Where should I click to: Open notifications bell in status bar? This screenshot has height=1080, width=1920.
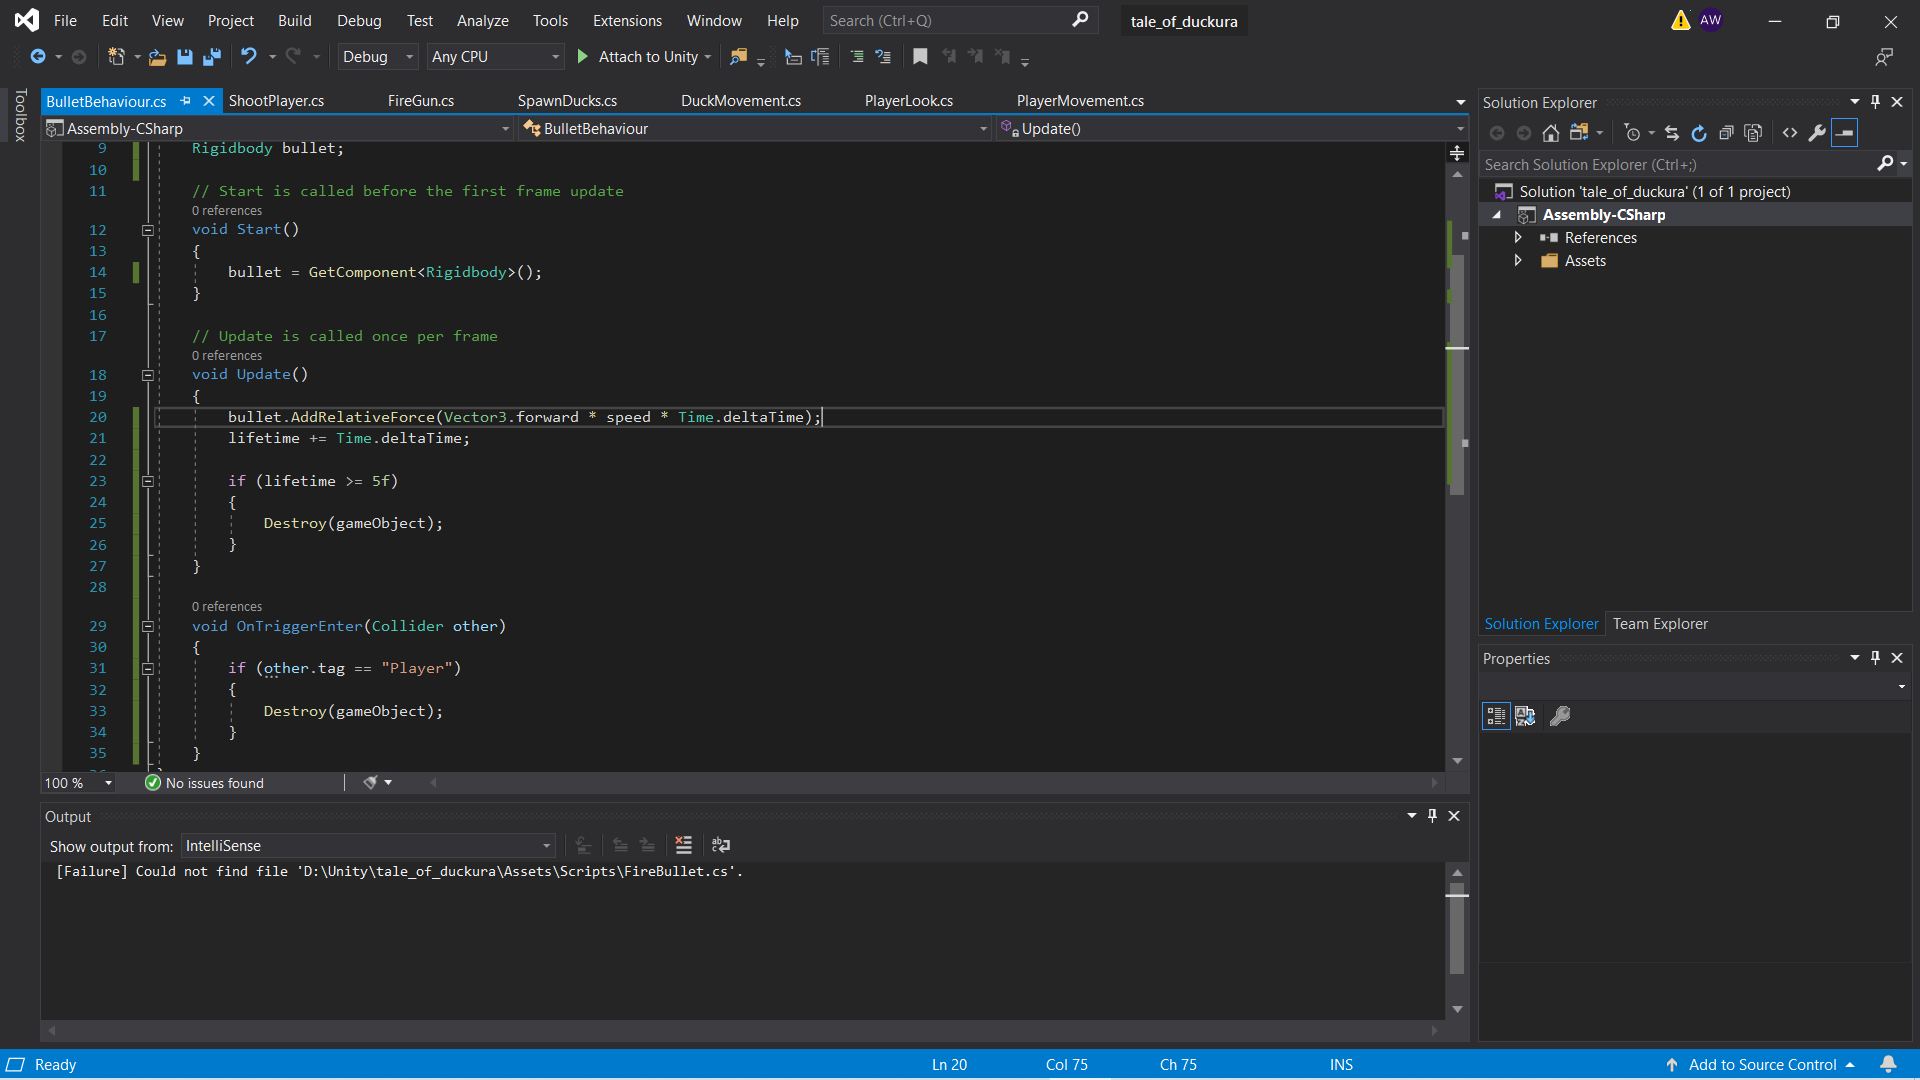1888,1065
